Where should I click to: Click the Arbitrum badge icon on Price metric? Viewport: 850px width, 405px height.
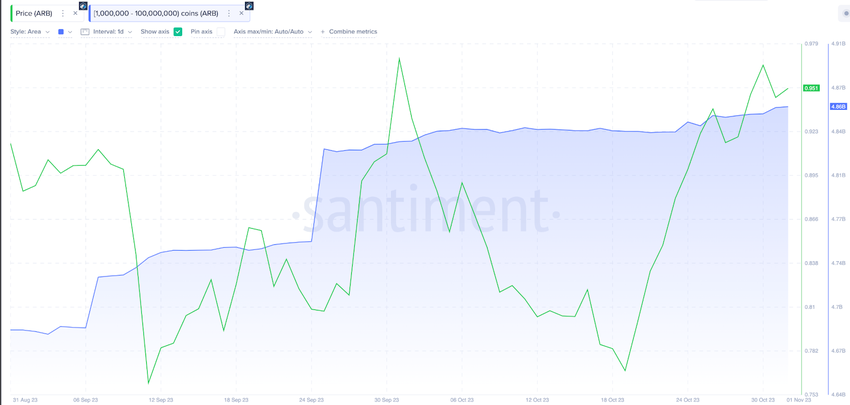pyautogui.click(x=82, y=5)
